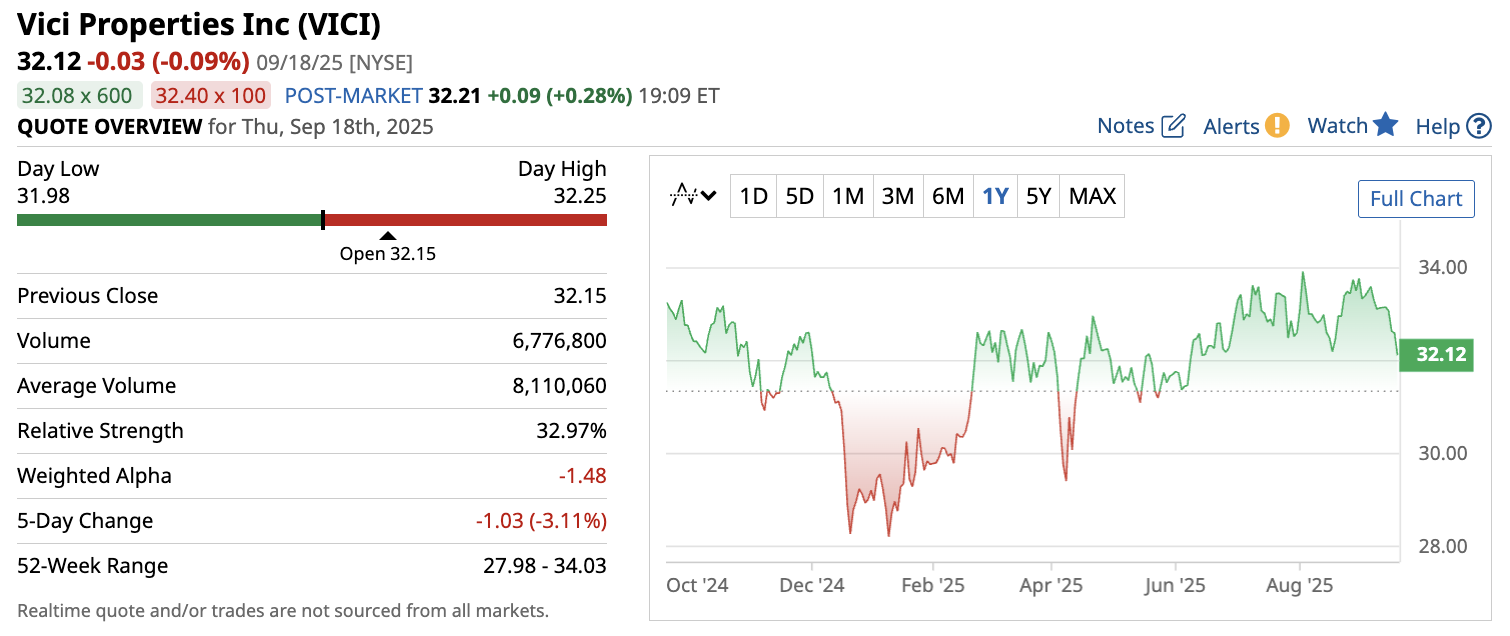The height and width of the screenshot is (636, 1510).
Task: Click the Alerts link text
Action: [x=1231, y=126]
